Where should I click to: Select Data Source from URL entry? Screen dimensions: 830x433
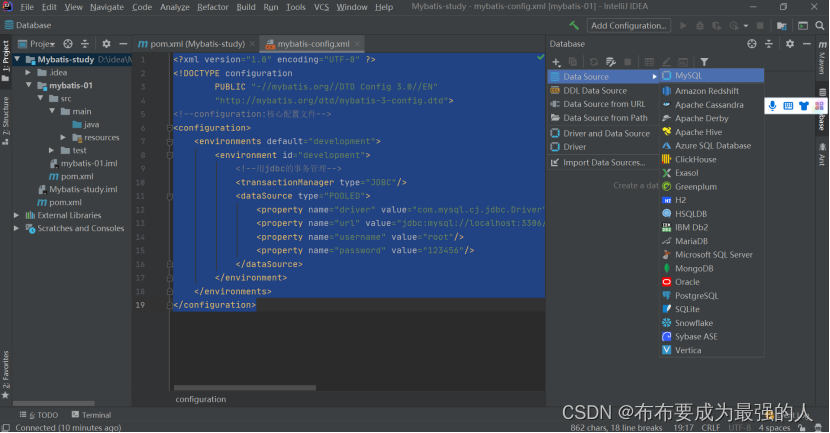[603, 104]
